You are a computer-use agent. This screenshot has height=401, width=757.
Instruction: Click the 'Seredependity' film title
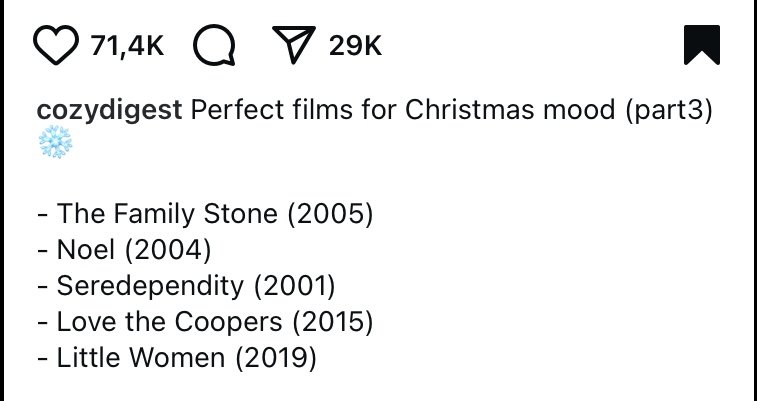(150, 286)
